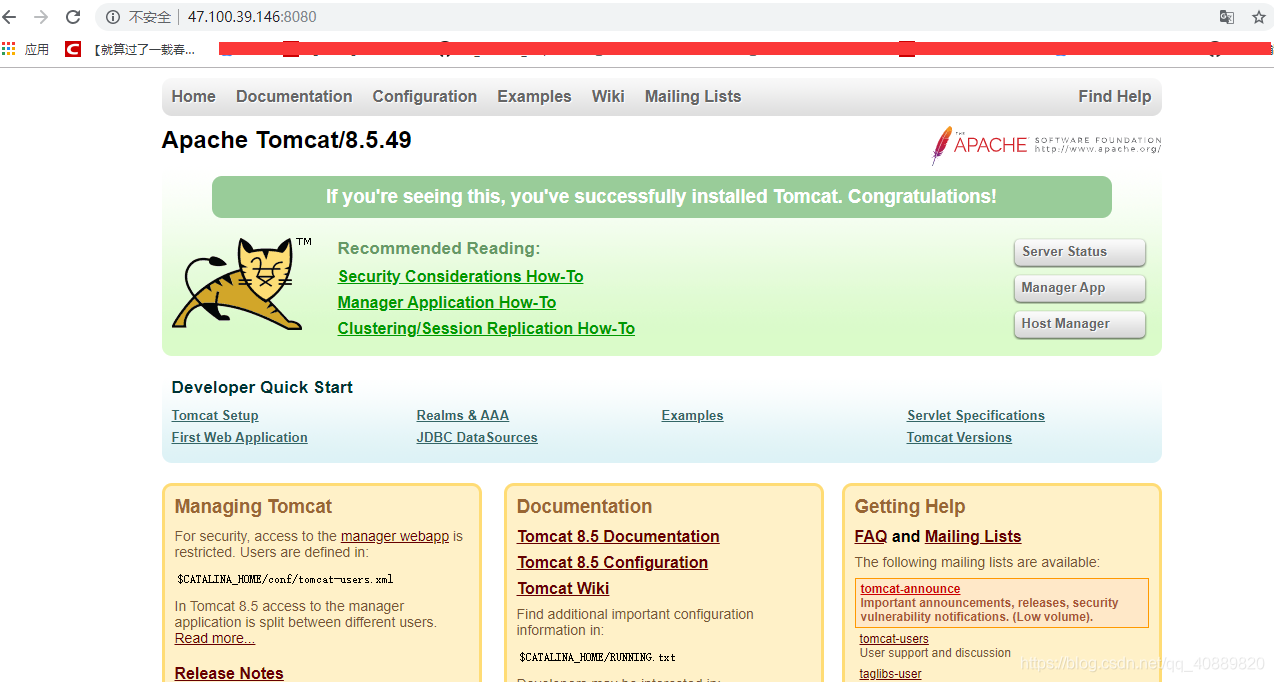Viewport: 1274px width, 682px height.
Task: Open Mailing Lists link in Getting Help
Action: click(973, 536)
